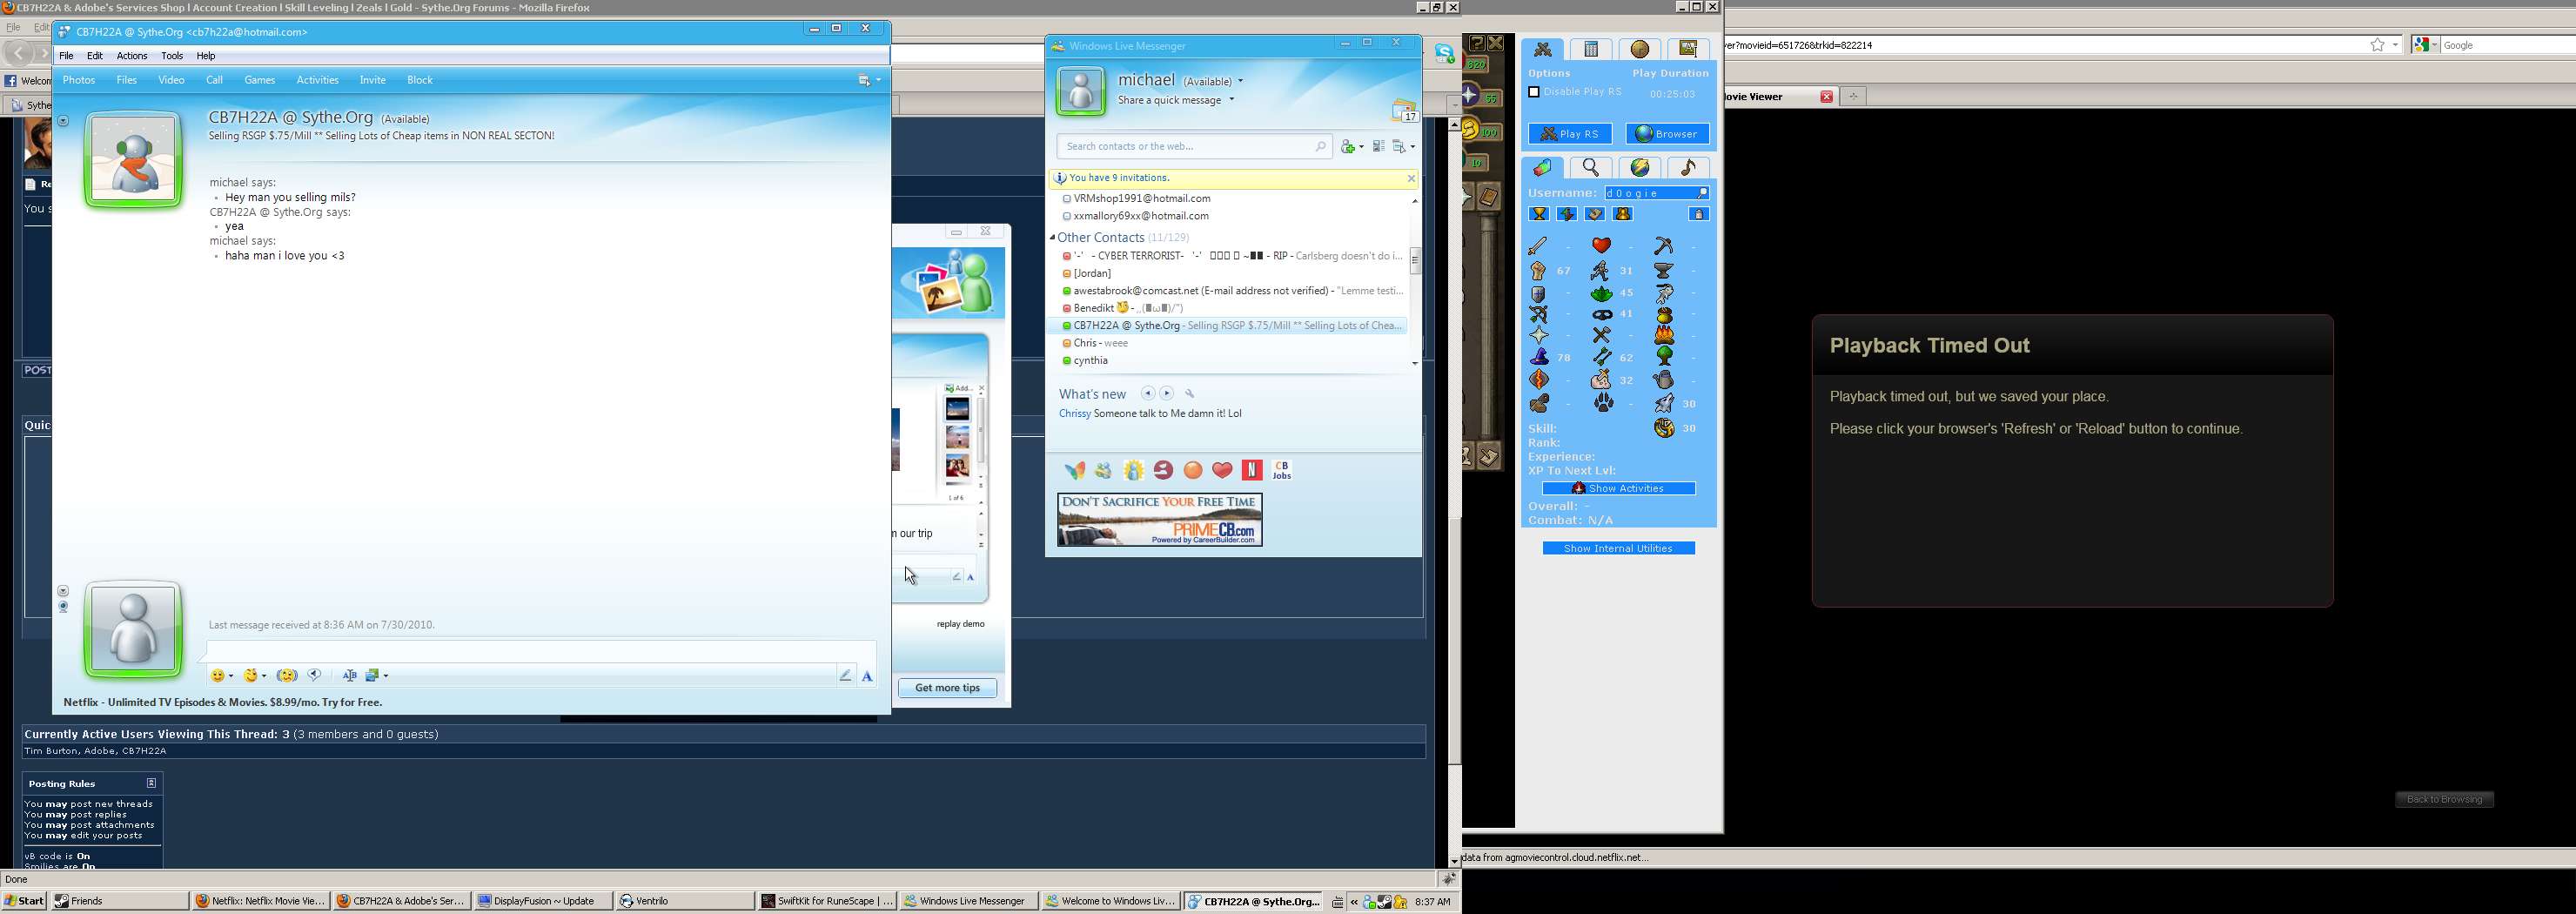Screen dimensions: 2576x914
Task: Switch to handwriting pen input in chat
Action: [x=846, y=676]
